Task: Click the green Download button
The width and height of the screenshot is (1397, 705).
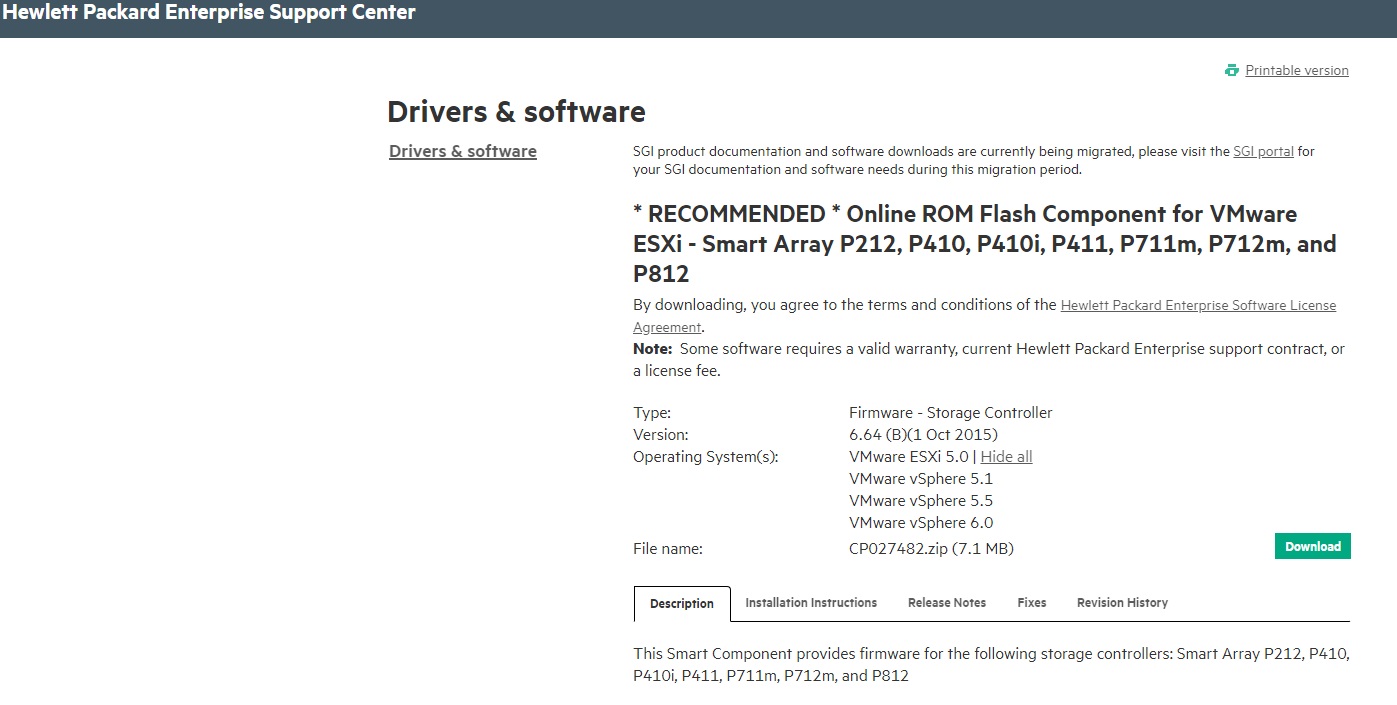Action: tap(1313, 546)
